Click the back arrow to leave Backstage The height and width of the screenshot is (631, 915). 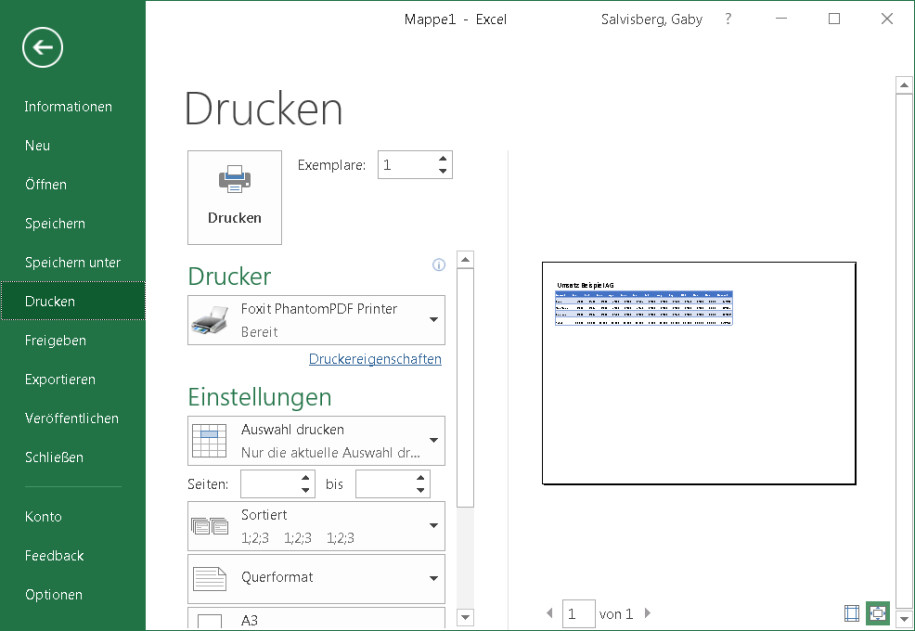pyautogui.click(x=43, y=47)
